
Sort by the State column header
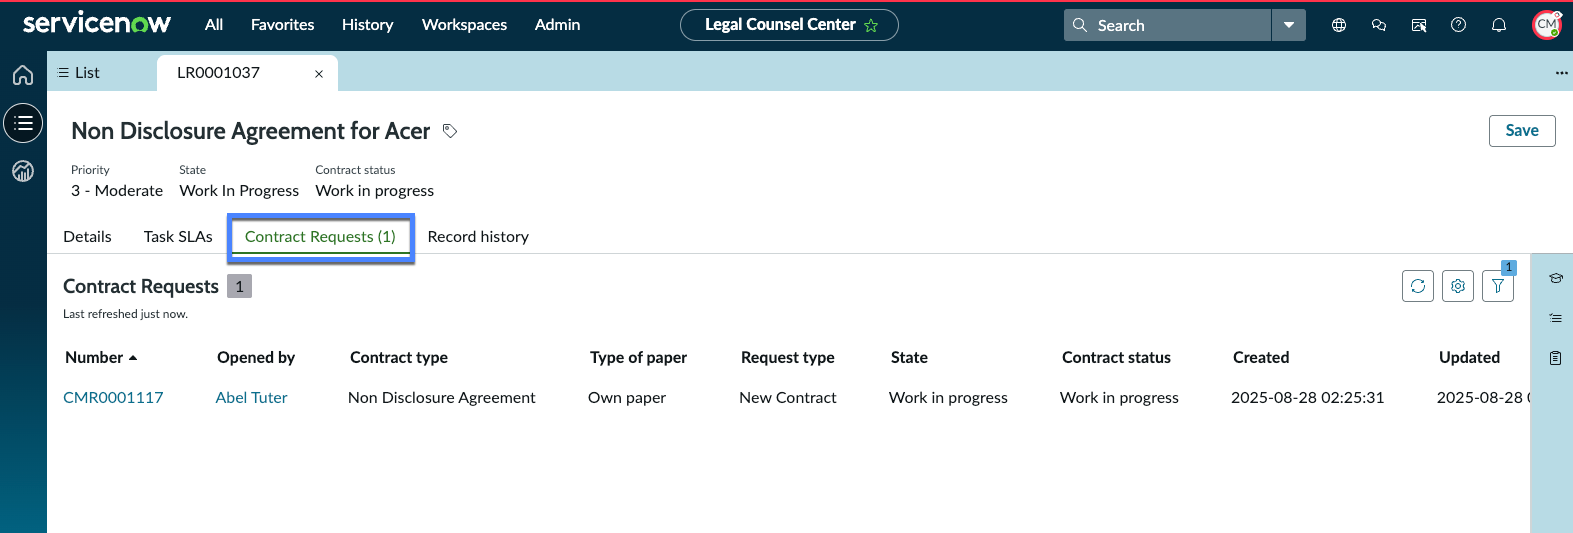909,358
